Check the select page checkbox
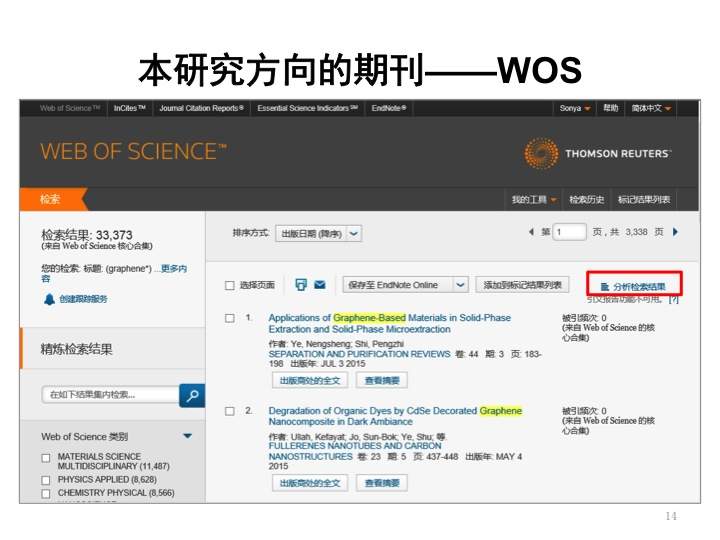Viewport: 720px width, 540px height. [x=230, y=285]
